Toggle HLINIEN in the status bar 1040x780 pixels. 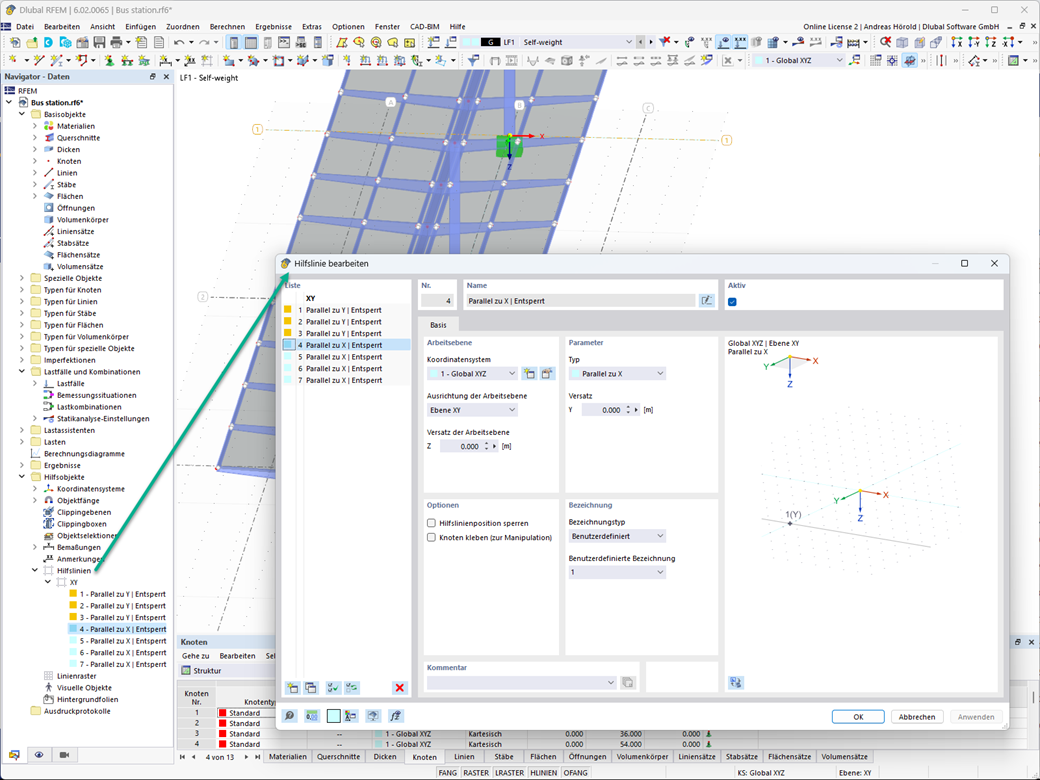tap(544, 773)
